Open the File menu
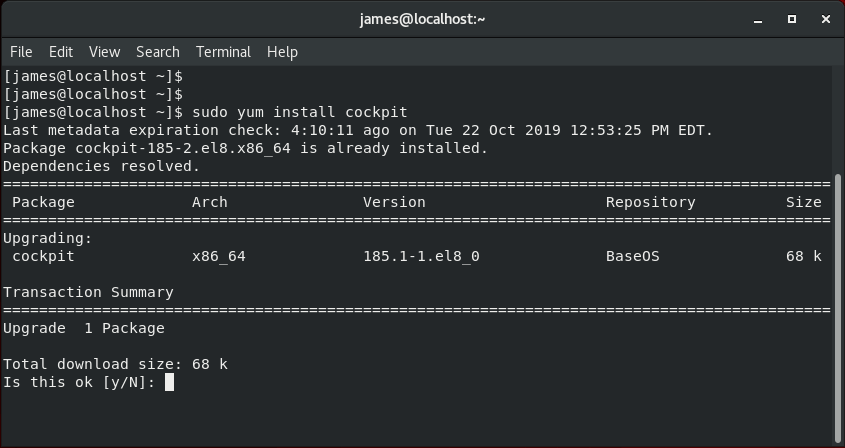845x448 pixels. coord(21,52)
